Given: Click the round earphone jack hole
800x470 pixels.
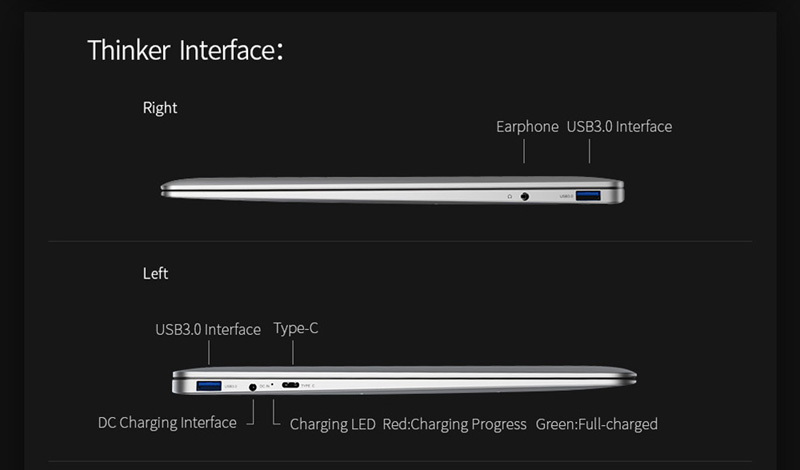Looking at the screenshot, I should [x=525, y=195].
